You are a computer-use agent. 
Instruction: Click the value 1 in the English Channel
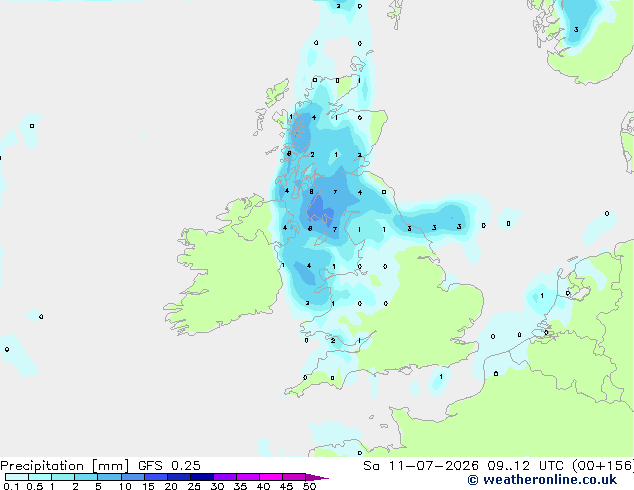(441, 377)
